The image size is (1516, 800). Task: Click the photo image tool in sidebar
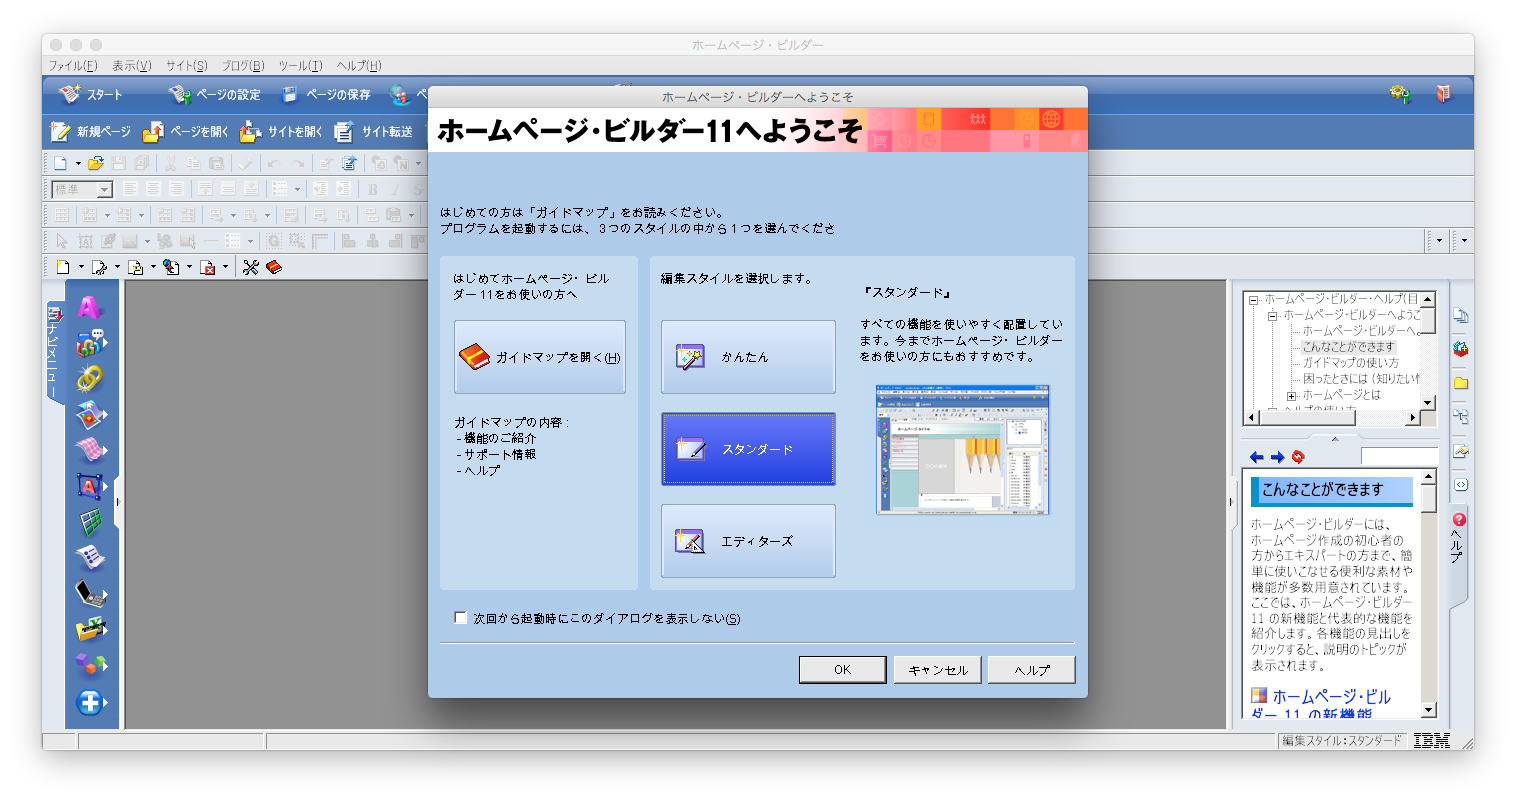pos(90,414)
